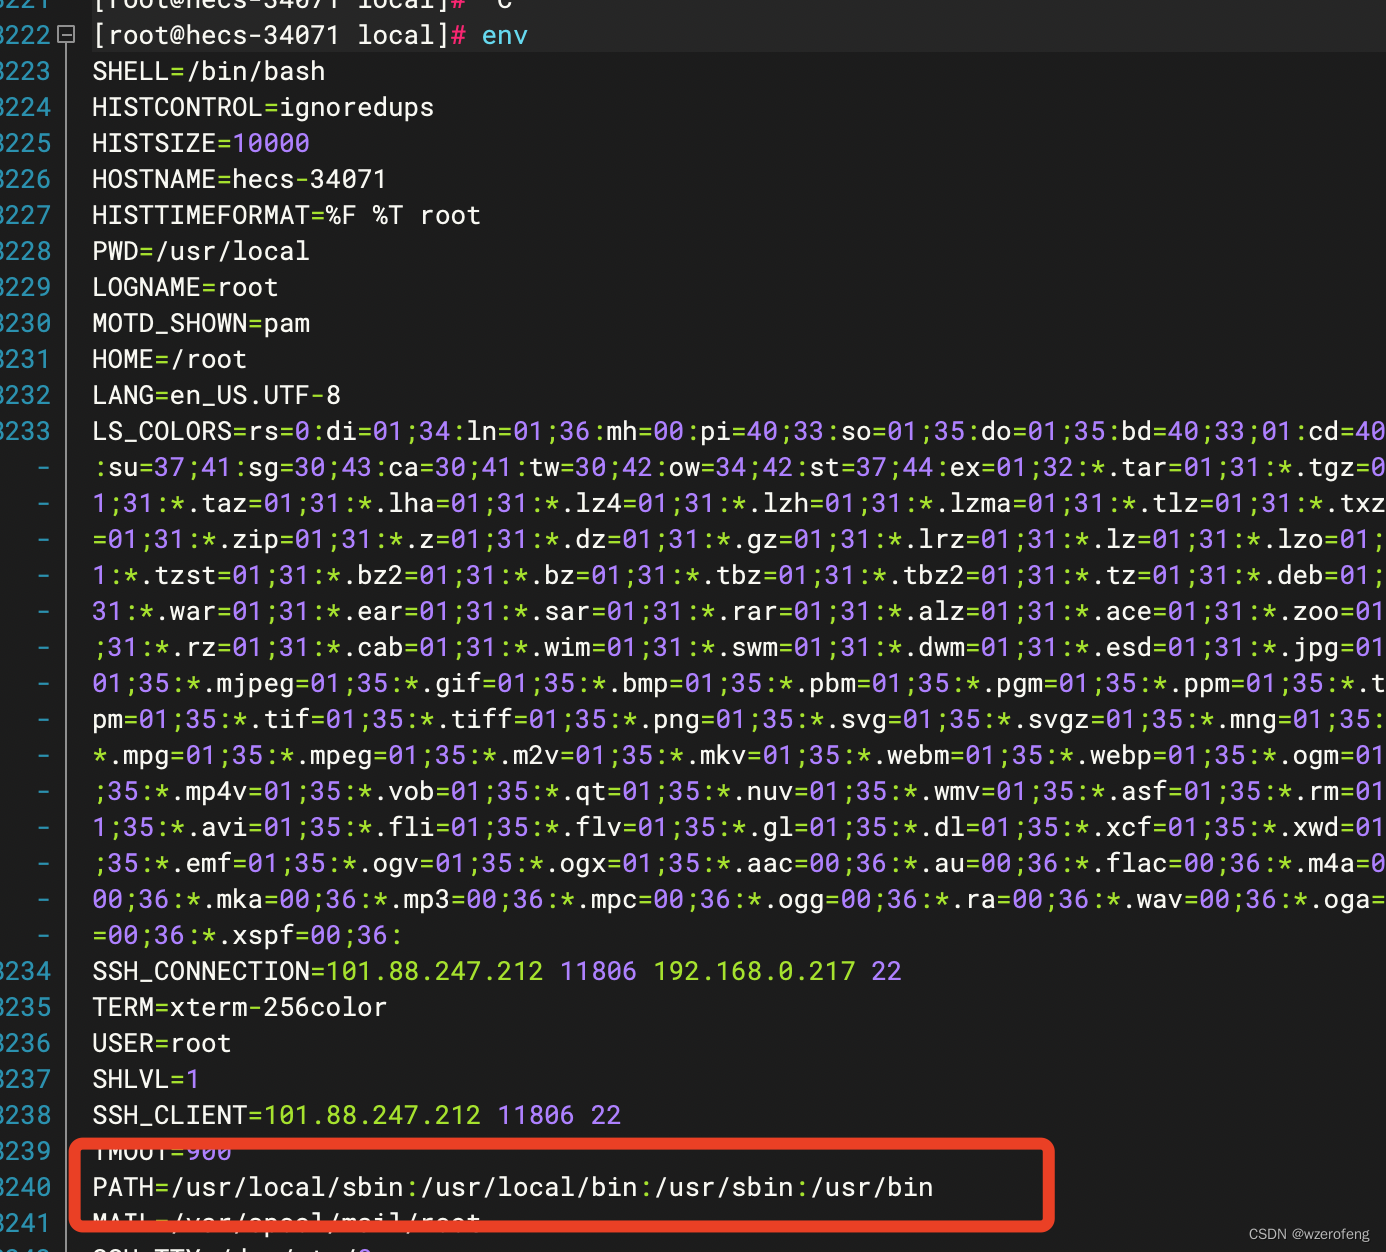
Task: Click /usr/local/bin in PATH value
Action: point(529,1188)
